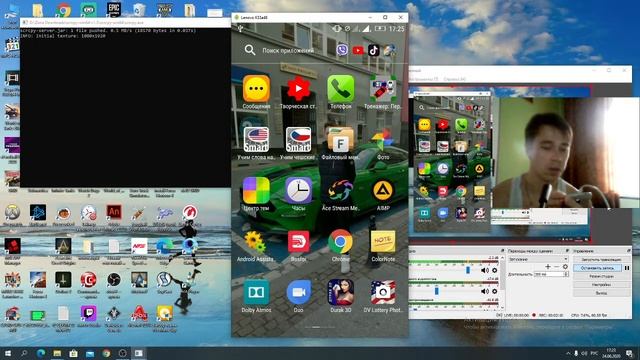
Task: Open YouTube from the phone's top shortcut row
Action: click(x=358, y=50)
